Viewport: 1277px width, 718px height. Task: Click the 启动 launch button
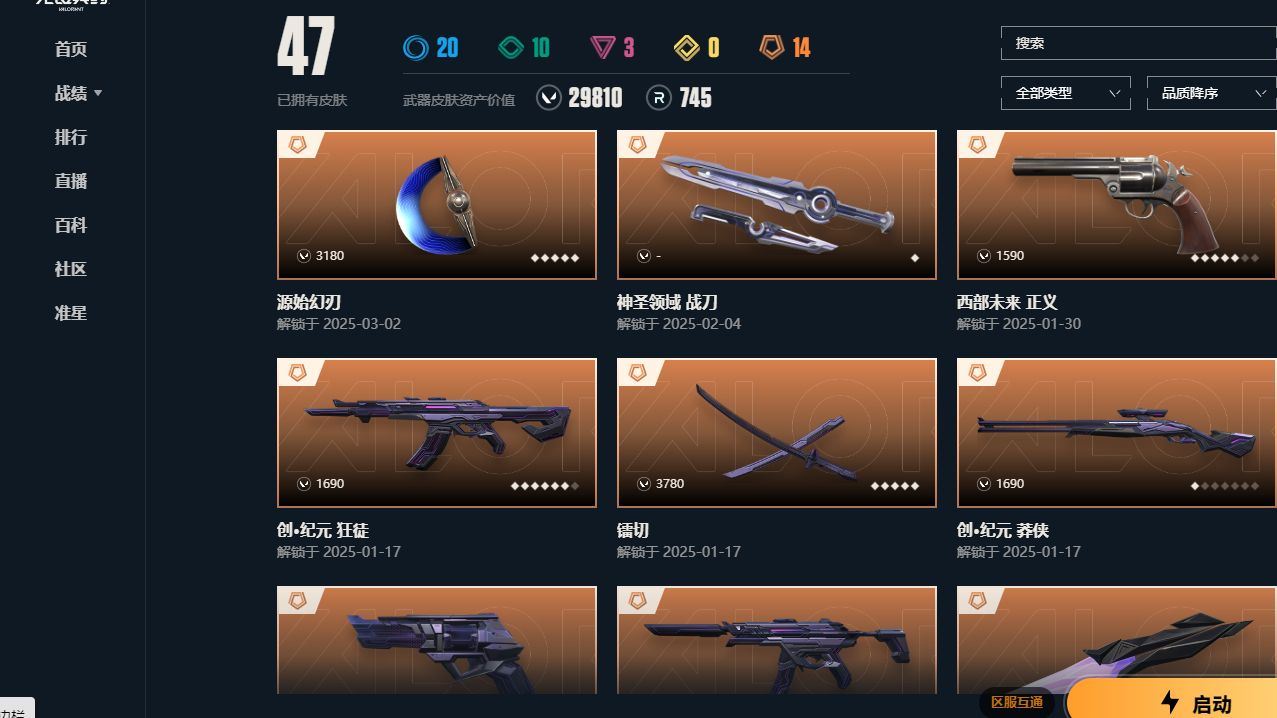(x=1172, y=700)
